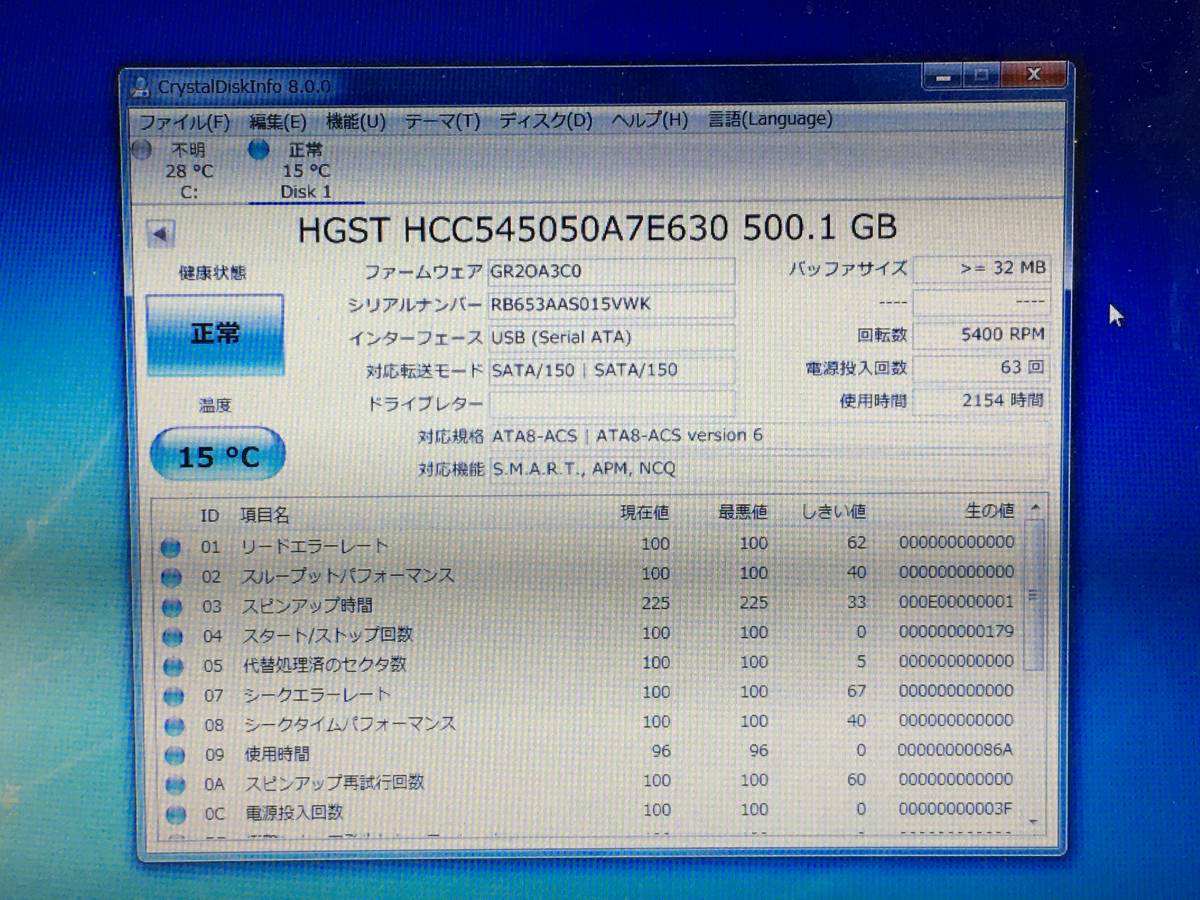This screenshot has height=900, width=1200.
Task: Click raw value 00000000003F
Action: (956, 809)
